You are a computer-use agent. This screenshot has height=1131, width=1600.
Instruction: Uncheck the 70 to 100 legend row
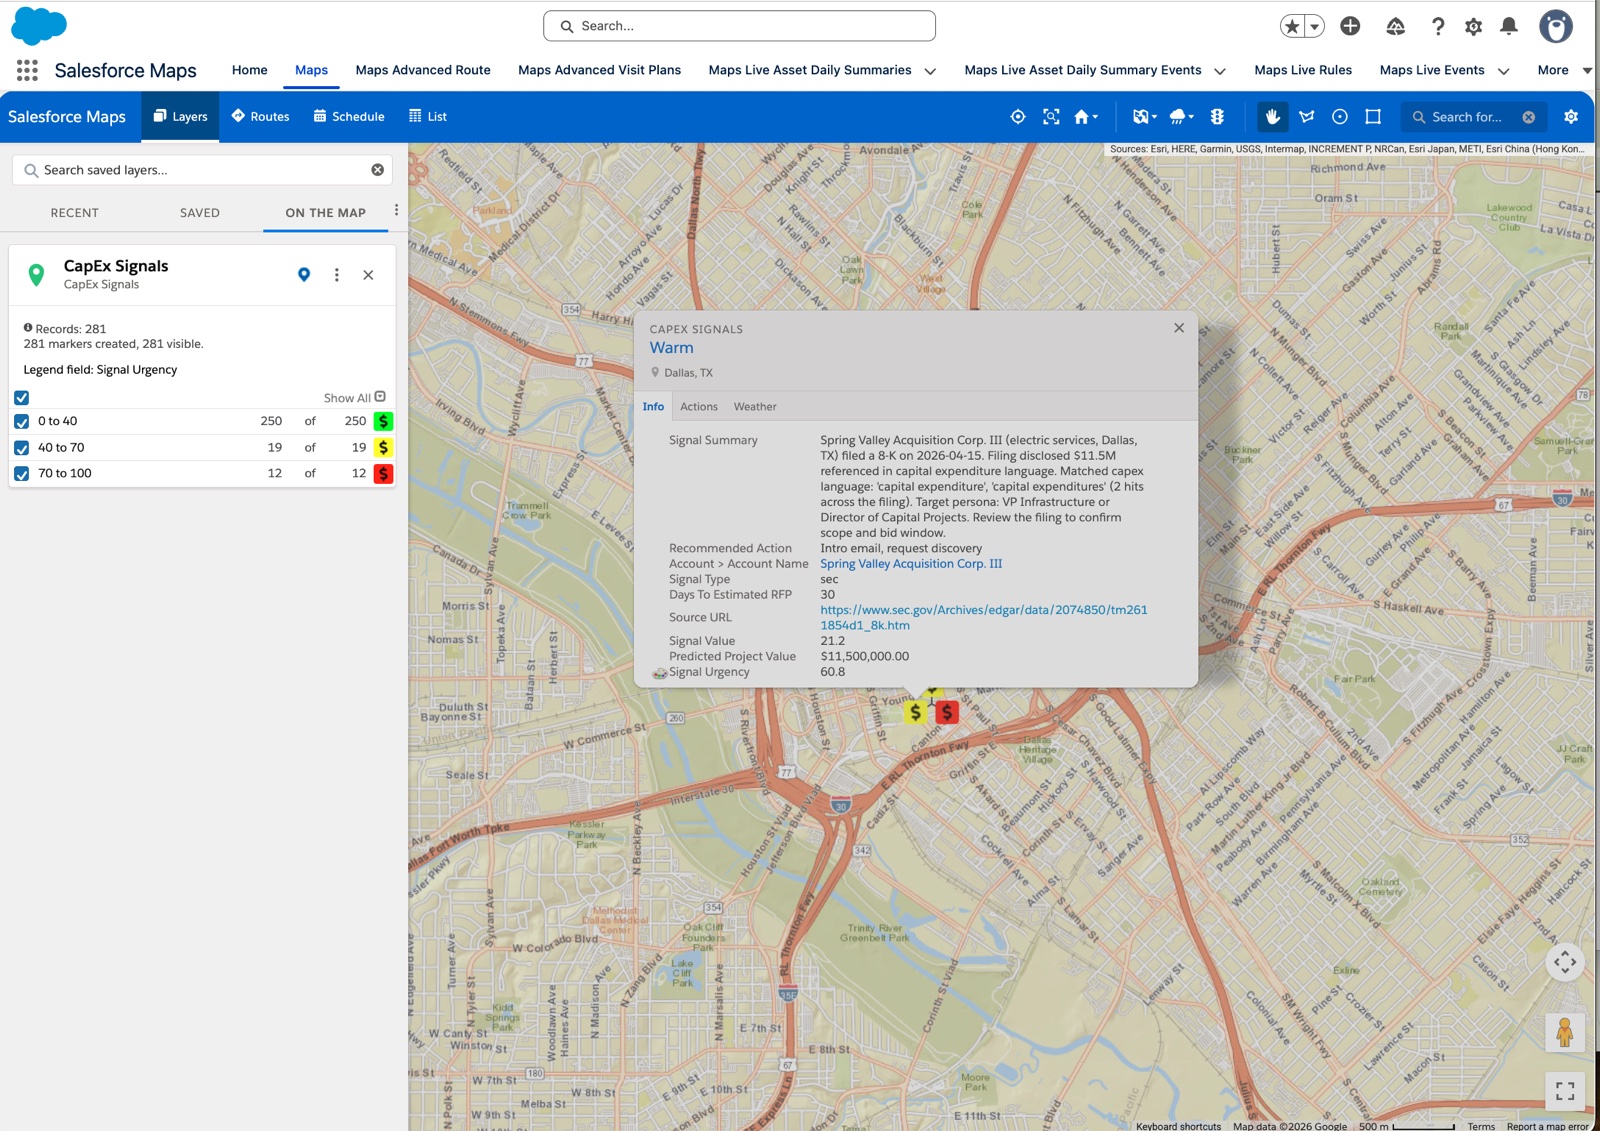point(21,474)
